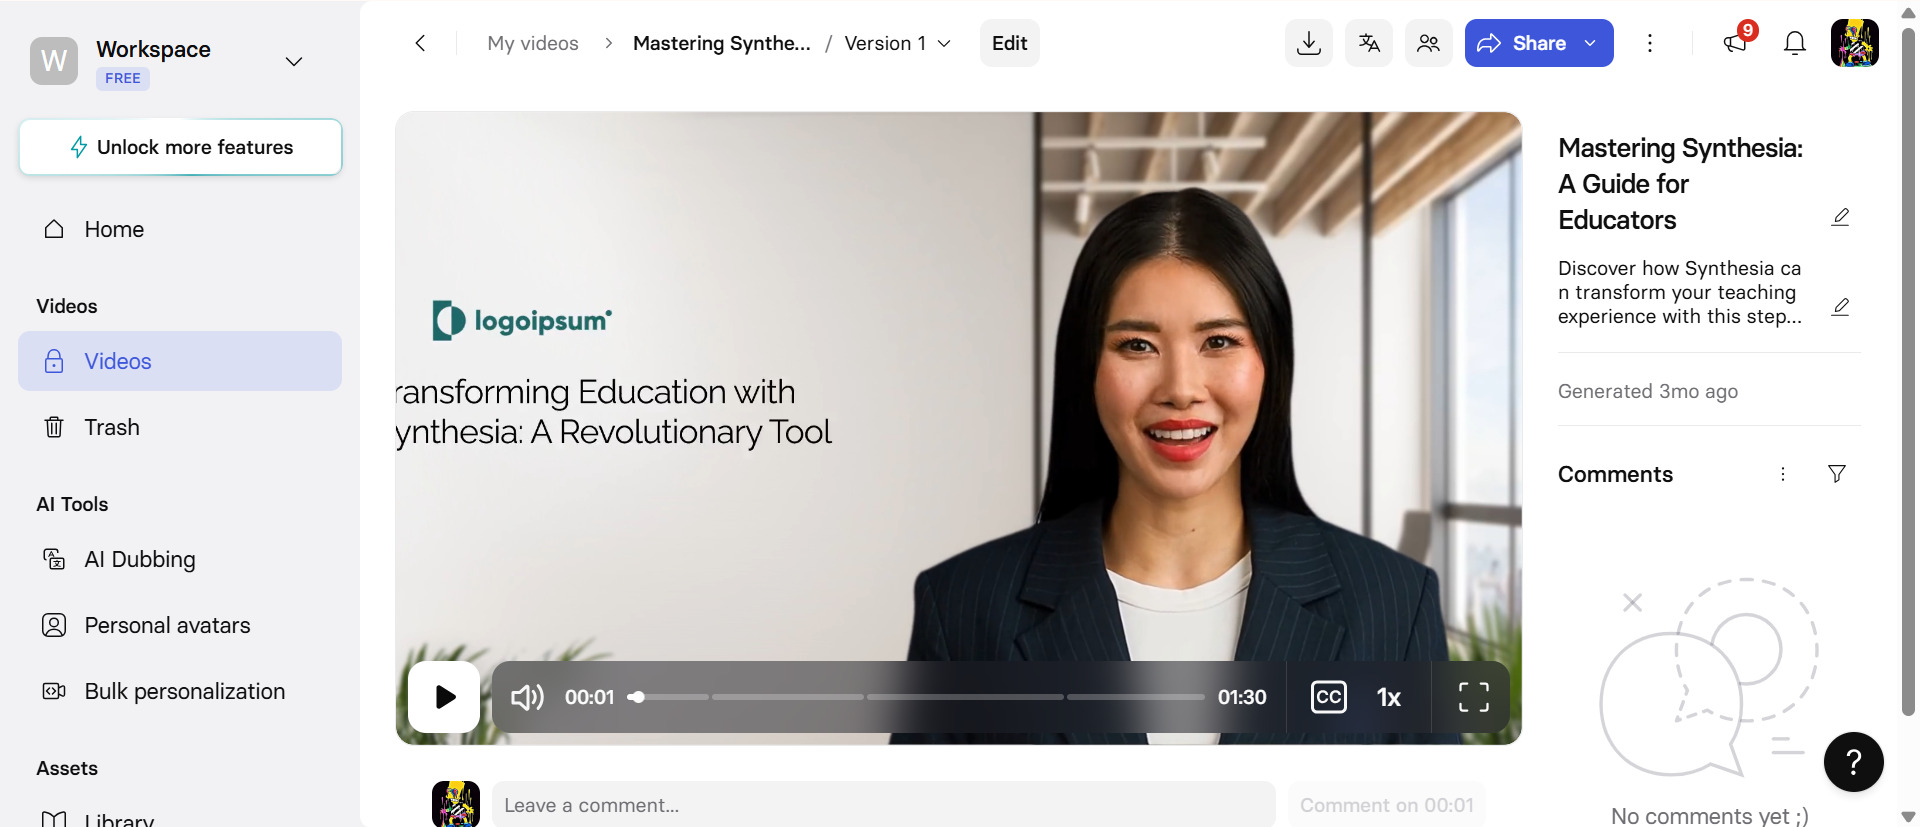Go to Home in sidebar
The image size is (1920, 827).
pyautogui.click(x=180, y=229)
